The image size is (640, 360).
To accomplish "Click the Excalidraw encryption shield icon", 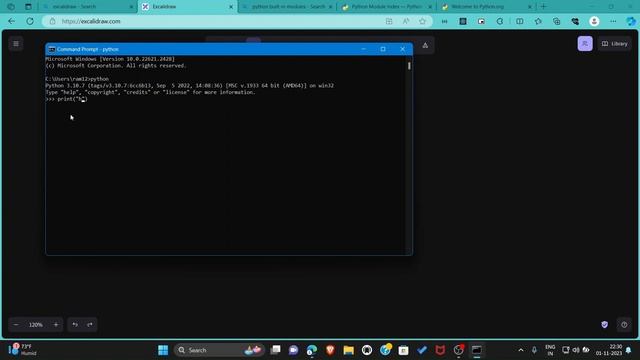I will 604,324.
